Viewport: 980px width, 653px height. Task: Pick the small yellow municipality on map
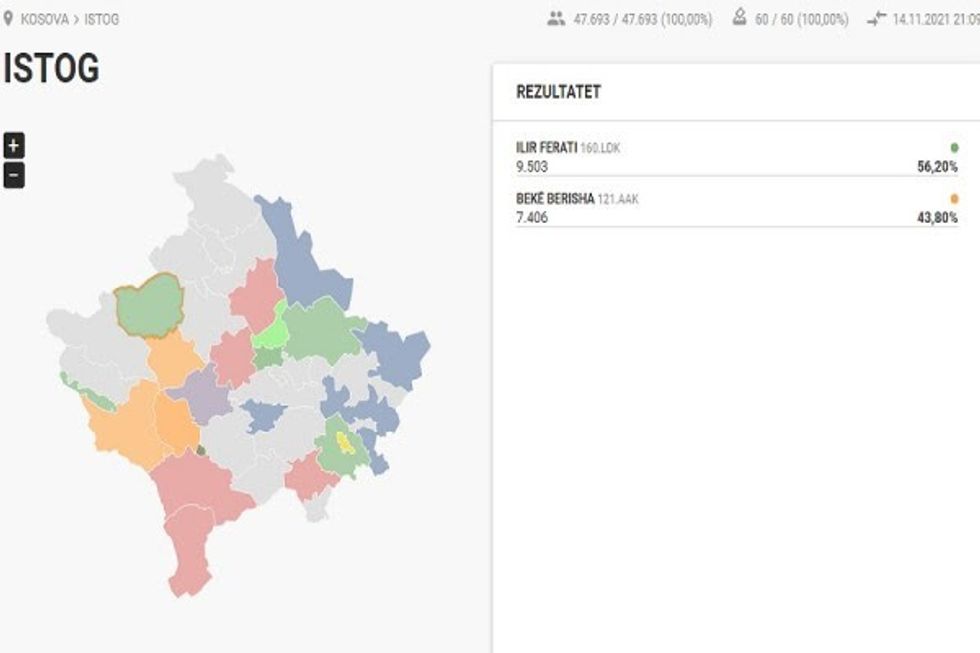pos(346,442)
